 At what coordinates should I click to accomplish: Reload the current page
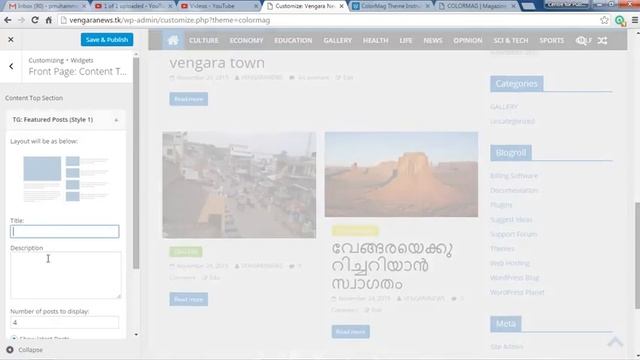click(x=35, y=20)
